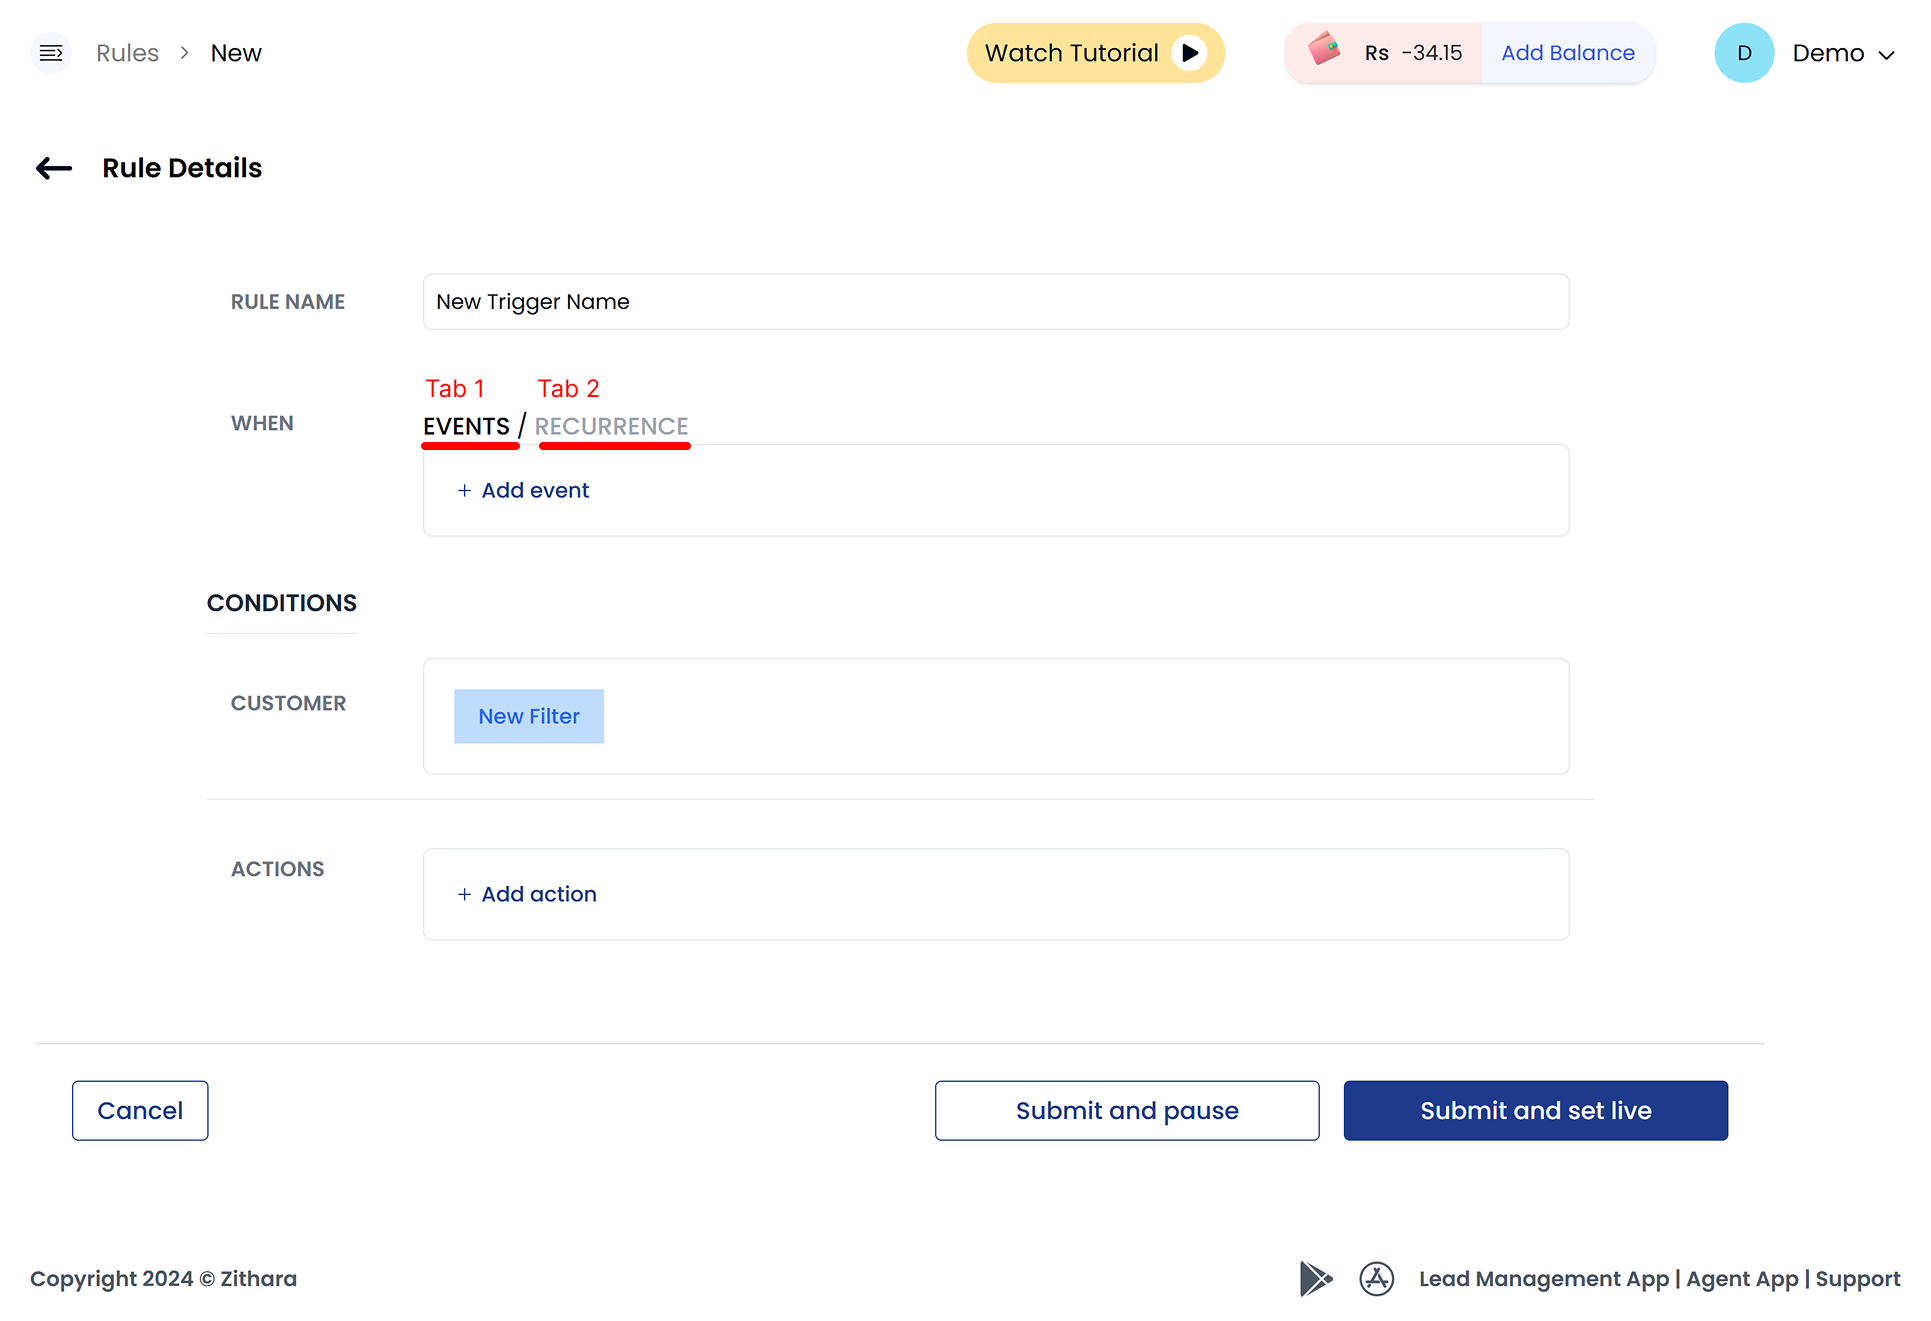Switch to the RECURRENCE tab

[x=611, y=427]
